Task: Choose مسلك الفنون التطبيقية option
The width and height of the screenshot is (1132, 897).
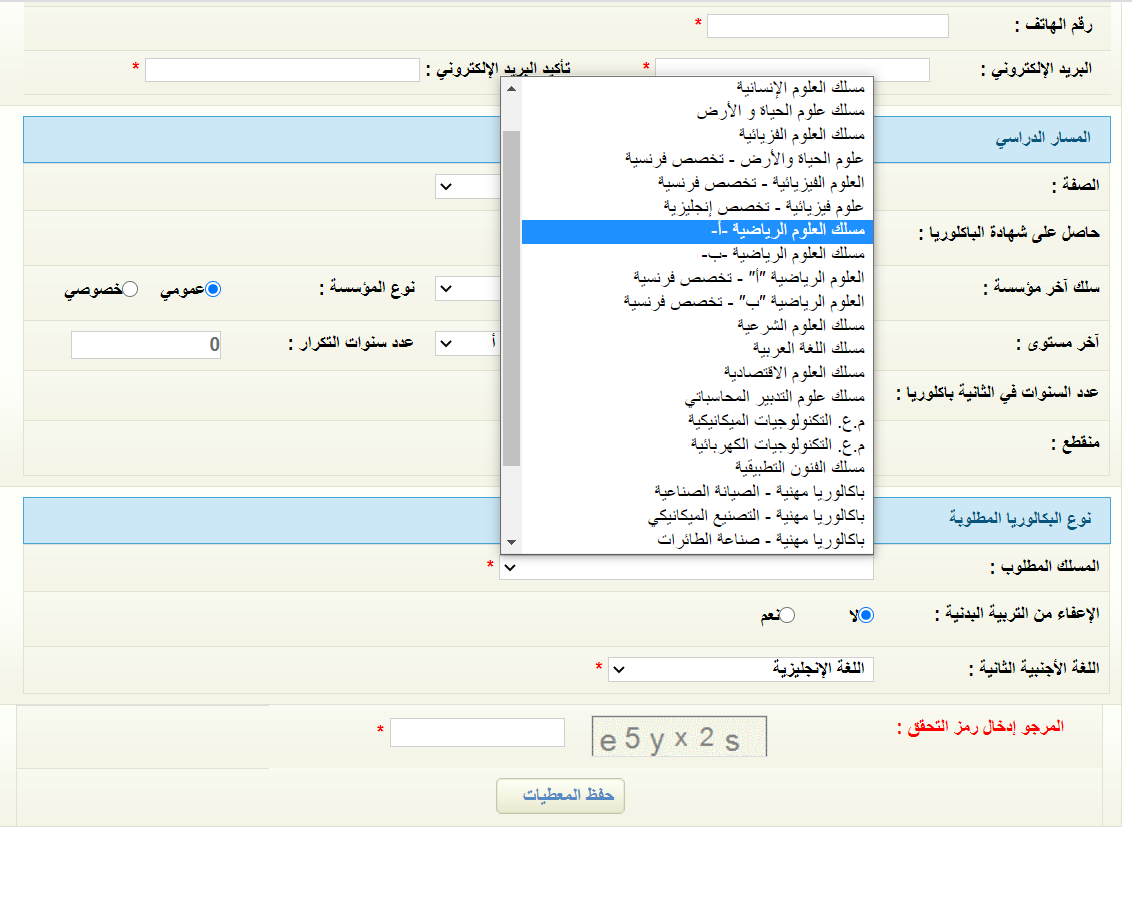Action: 697,469
